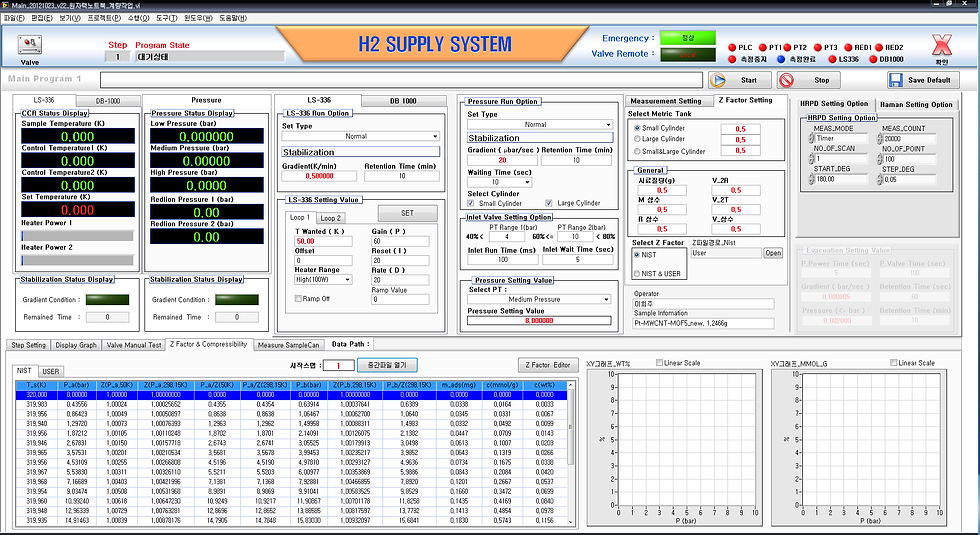Click the Start button with play icon

pos(739,80)
